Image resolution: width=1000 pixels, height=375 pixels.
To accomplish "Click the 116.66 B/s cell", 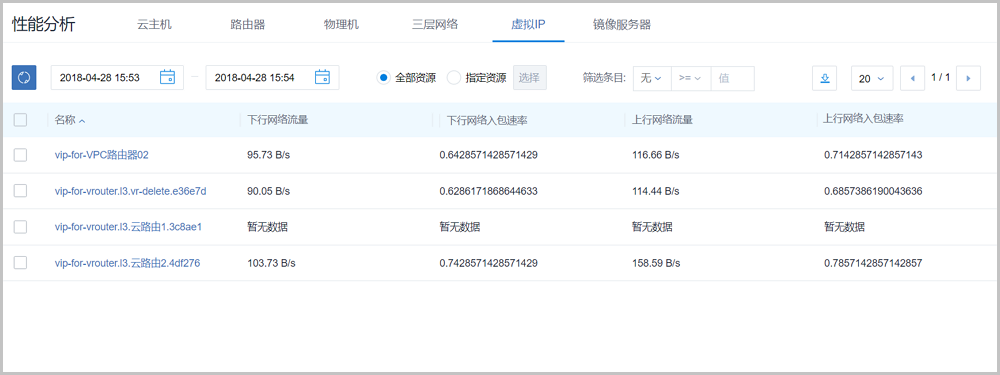I will click(656, 155).
